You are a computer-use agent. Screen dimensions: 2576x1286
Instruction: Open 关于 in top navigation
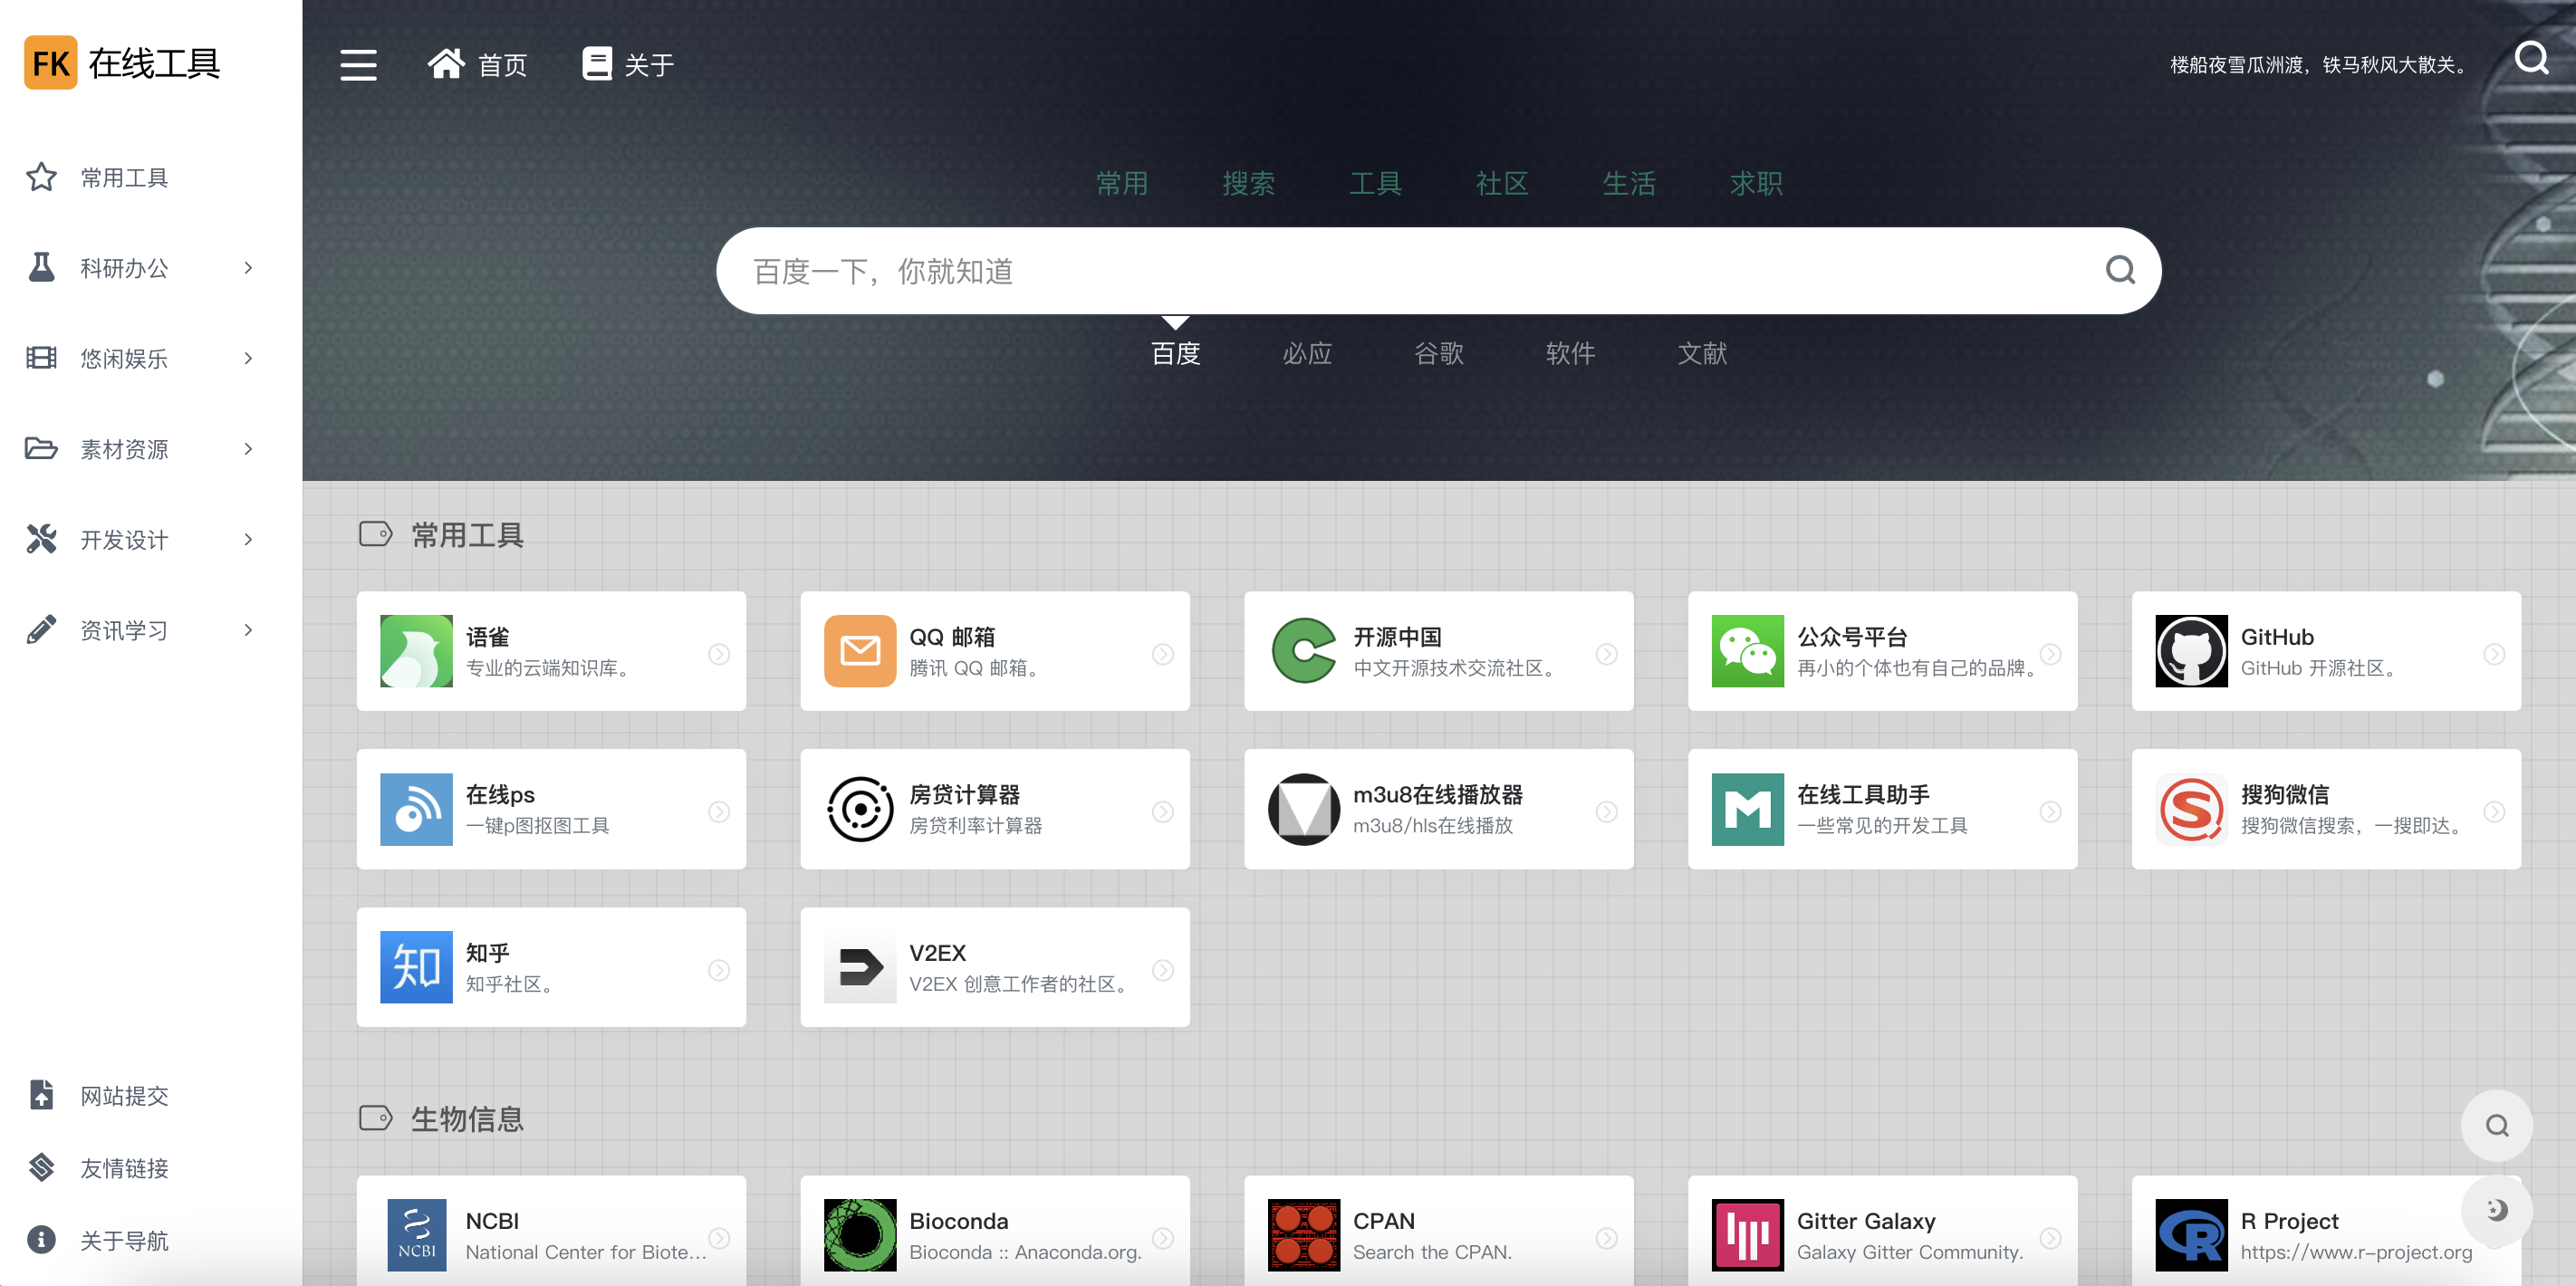628,65
